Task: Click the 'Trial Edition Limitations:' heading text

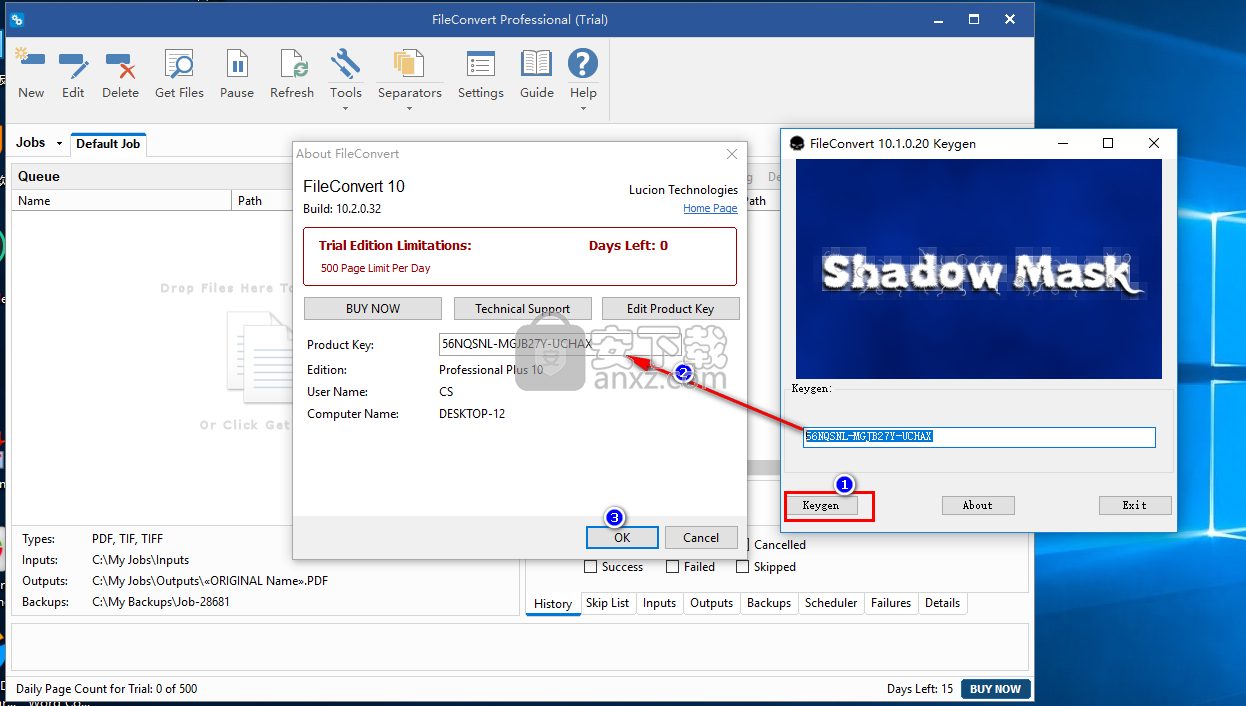Action: [395, 245]
